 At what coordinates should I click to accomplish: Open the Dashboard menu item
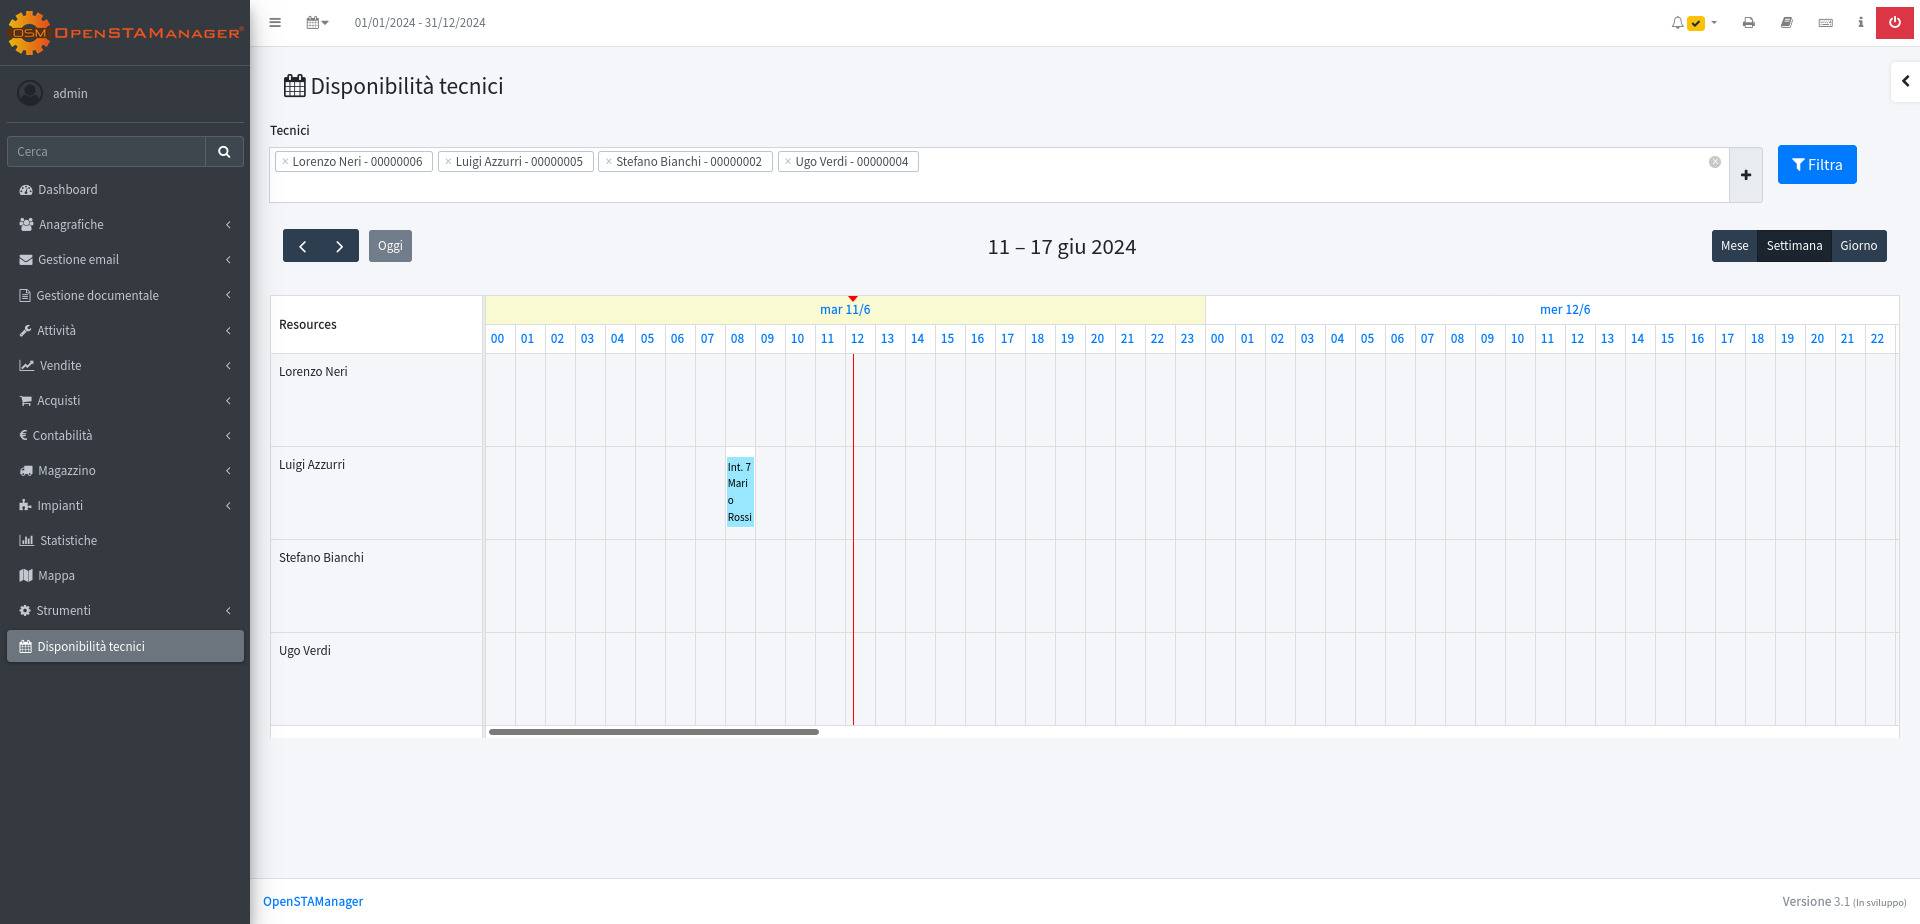pos(68,190)
